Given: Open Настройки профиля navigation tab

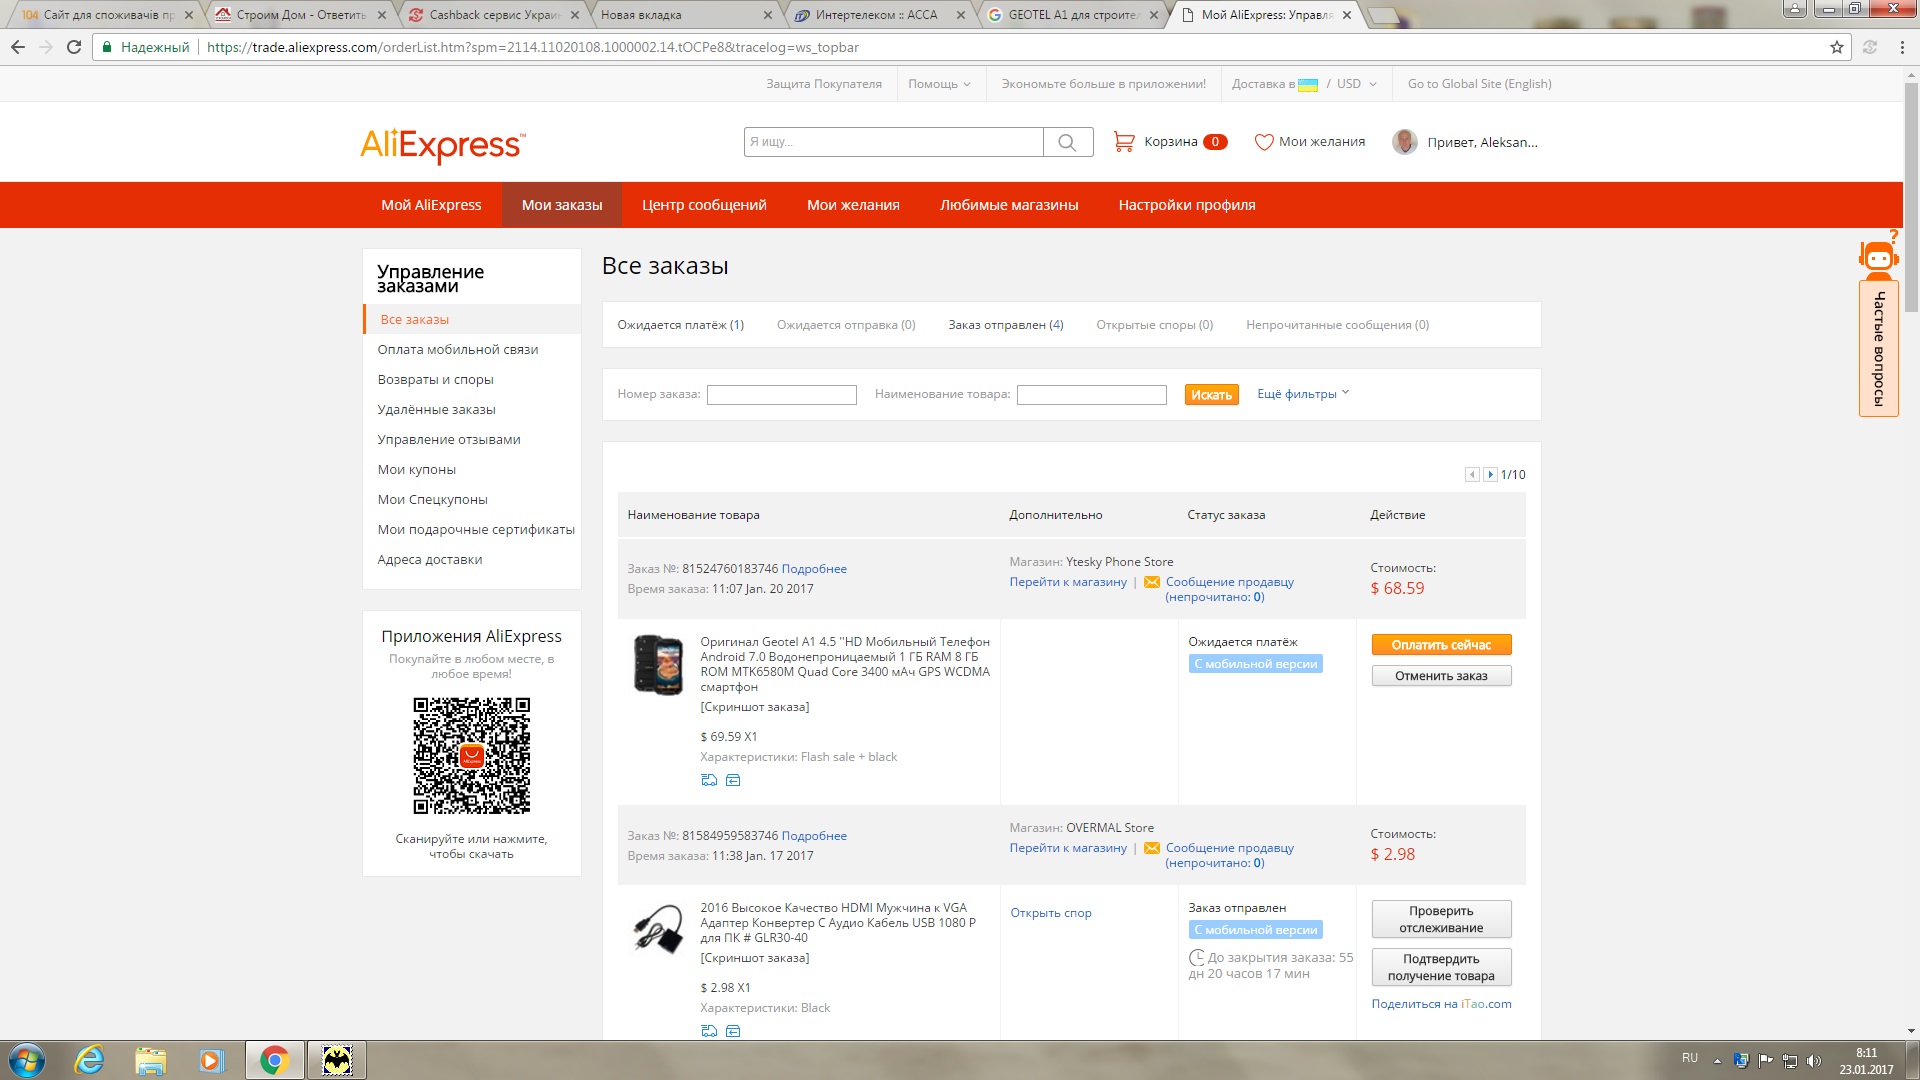Looking at the screenshot, I should coord(1187,205).
